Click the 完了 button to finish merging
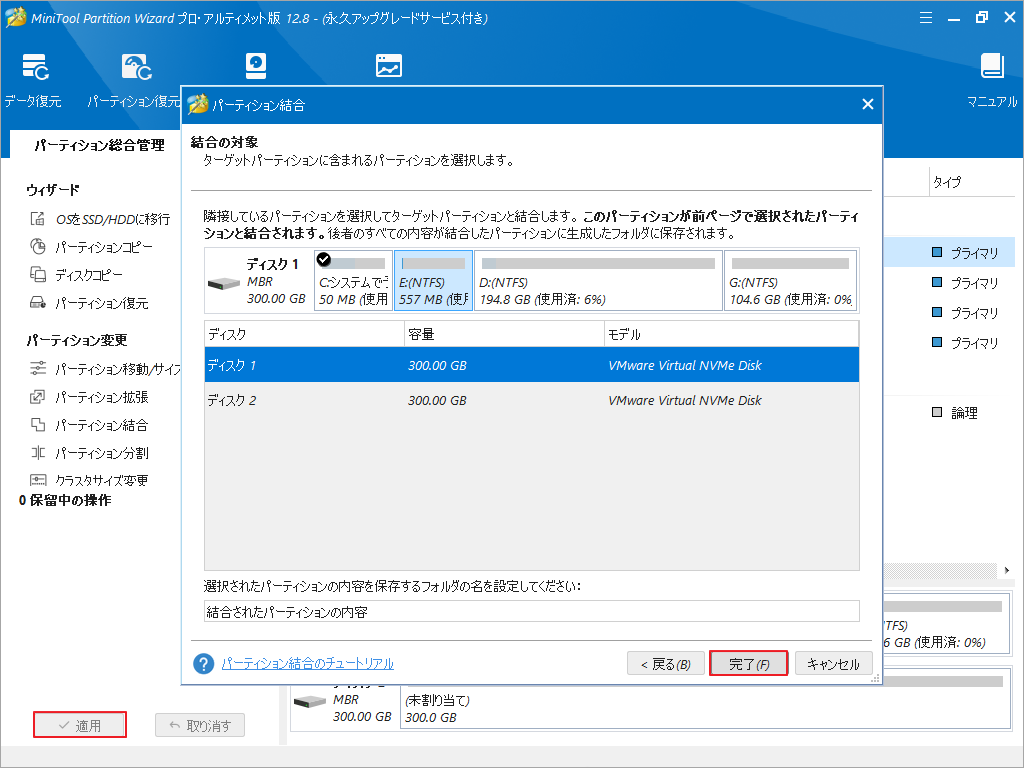Image resolution: width=1024 pixels, height=768 pixels. pyautogui.click(x=748, y=662)
